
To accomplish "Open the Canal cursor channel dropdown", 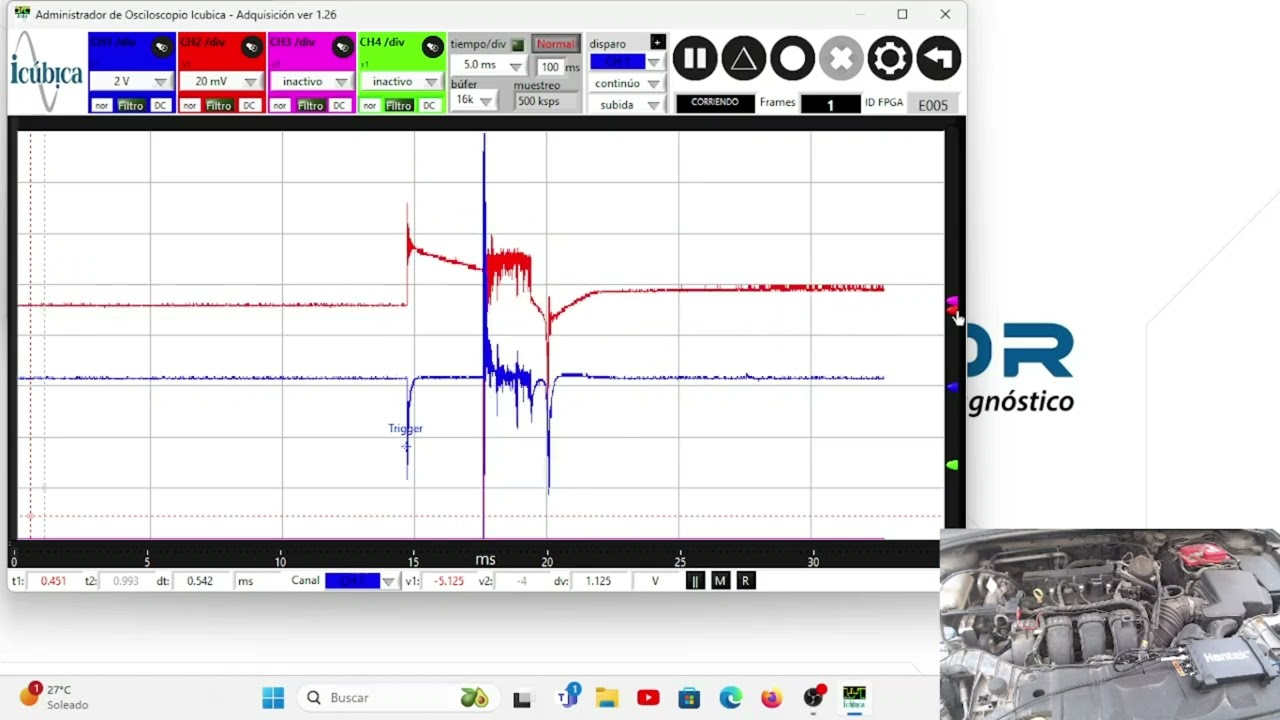I will coord(361,581).
